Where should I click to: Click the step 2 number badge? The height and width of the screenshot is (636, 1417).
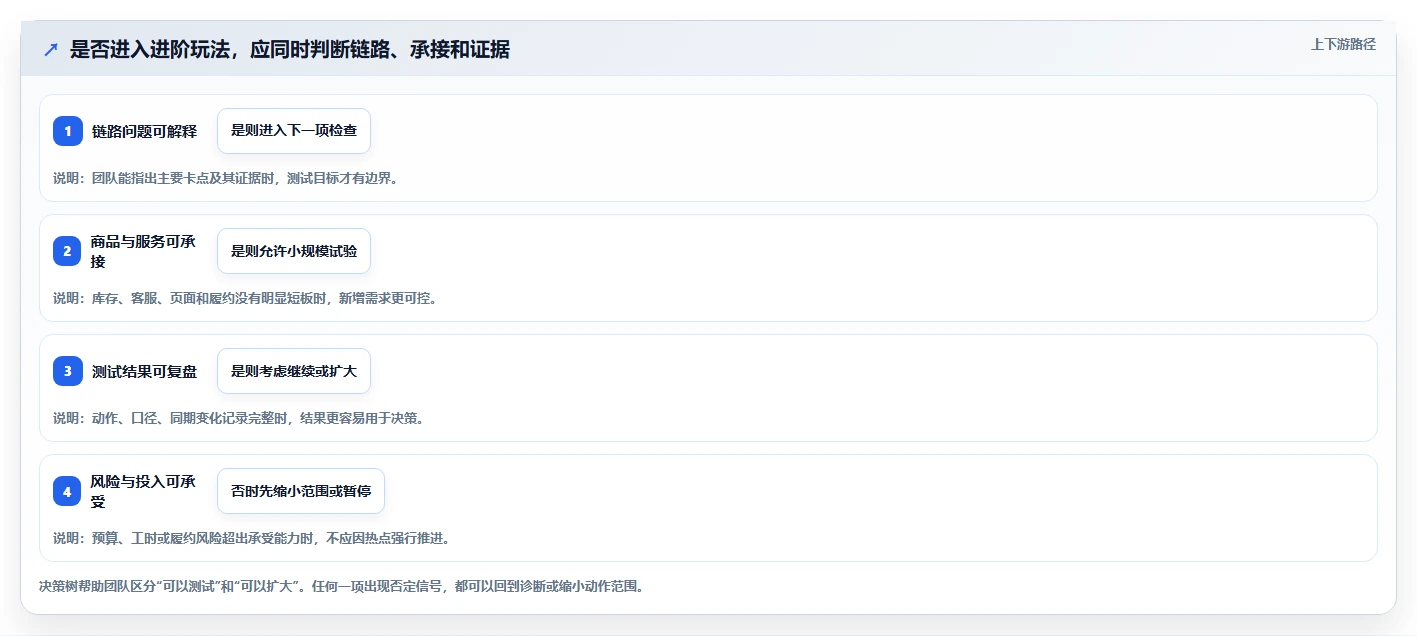click(x=68, y=251)
